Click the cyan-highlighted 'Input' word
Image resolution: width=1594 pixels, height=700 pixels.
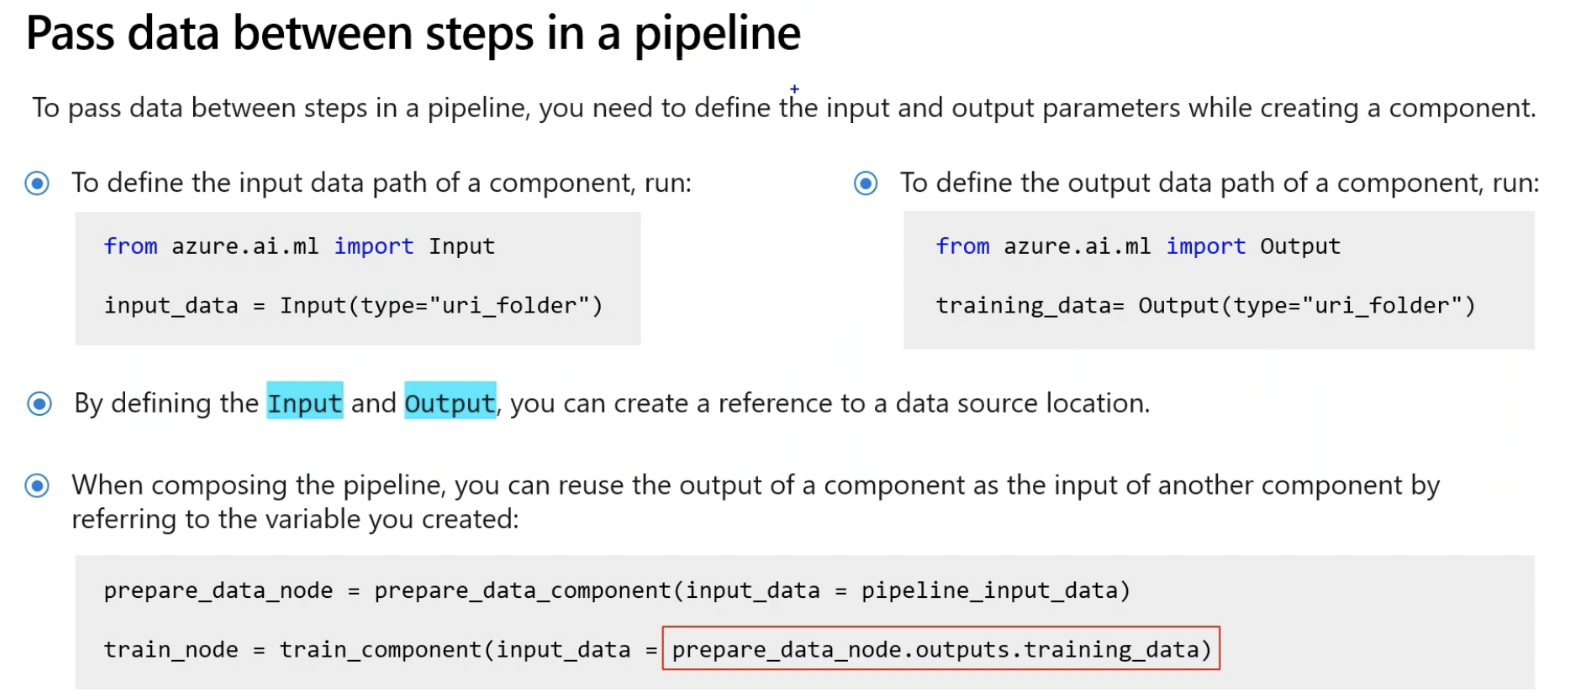click(304, 402)
